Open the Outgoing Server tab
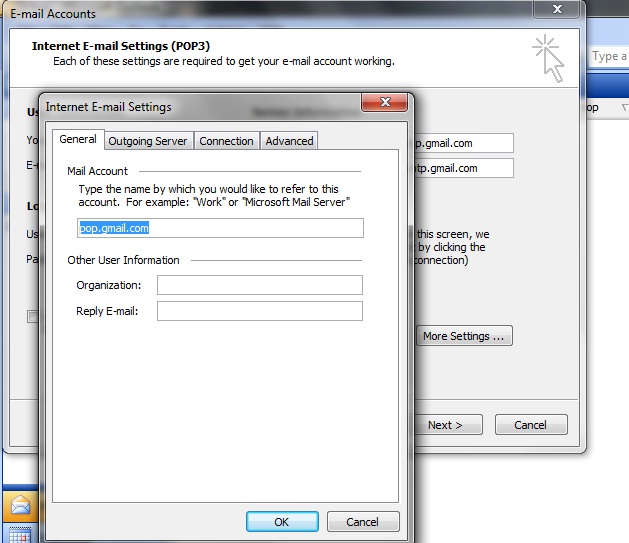629x543 pixels. click(x=148, y=141)
